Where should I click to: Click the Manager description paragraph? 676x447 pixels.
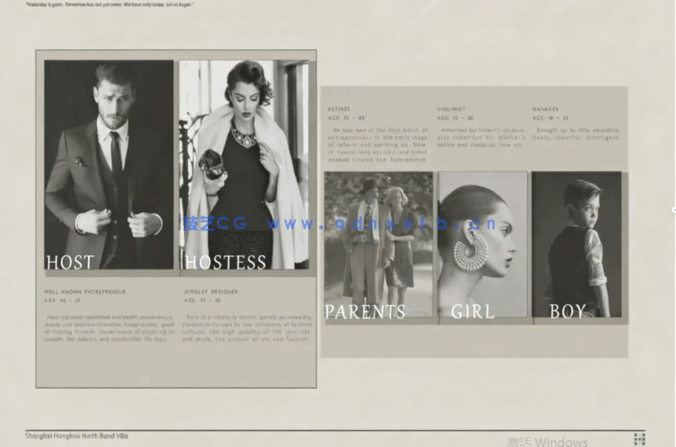coord(578,132)
